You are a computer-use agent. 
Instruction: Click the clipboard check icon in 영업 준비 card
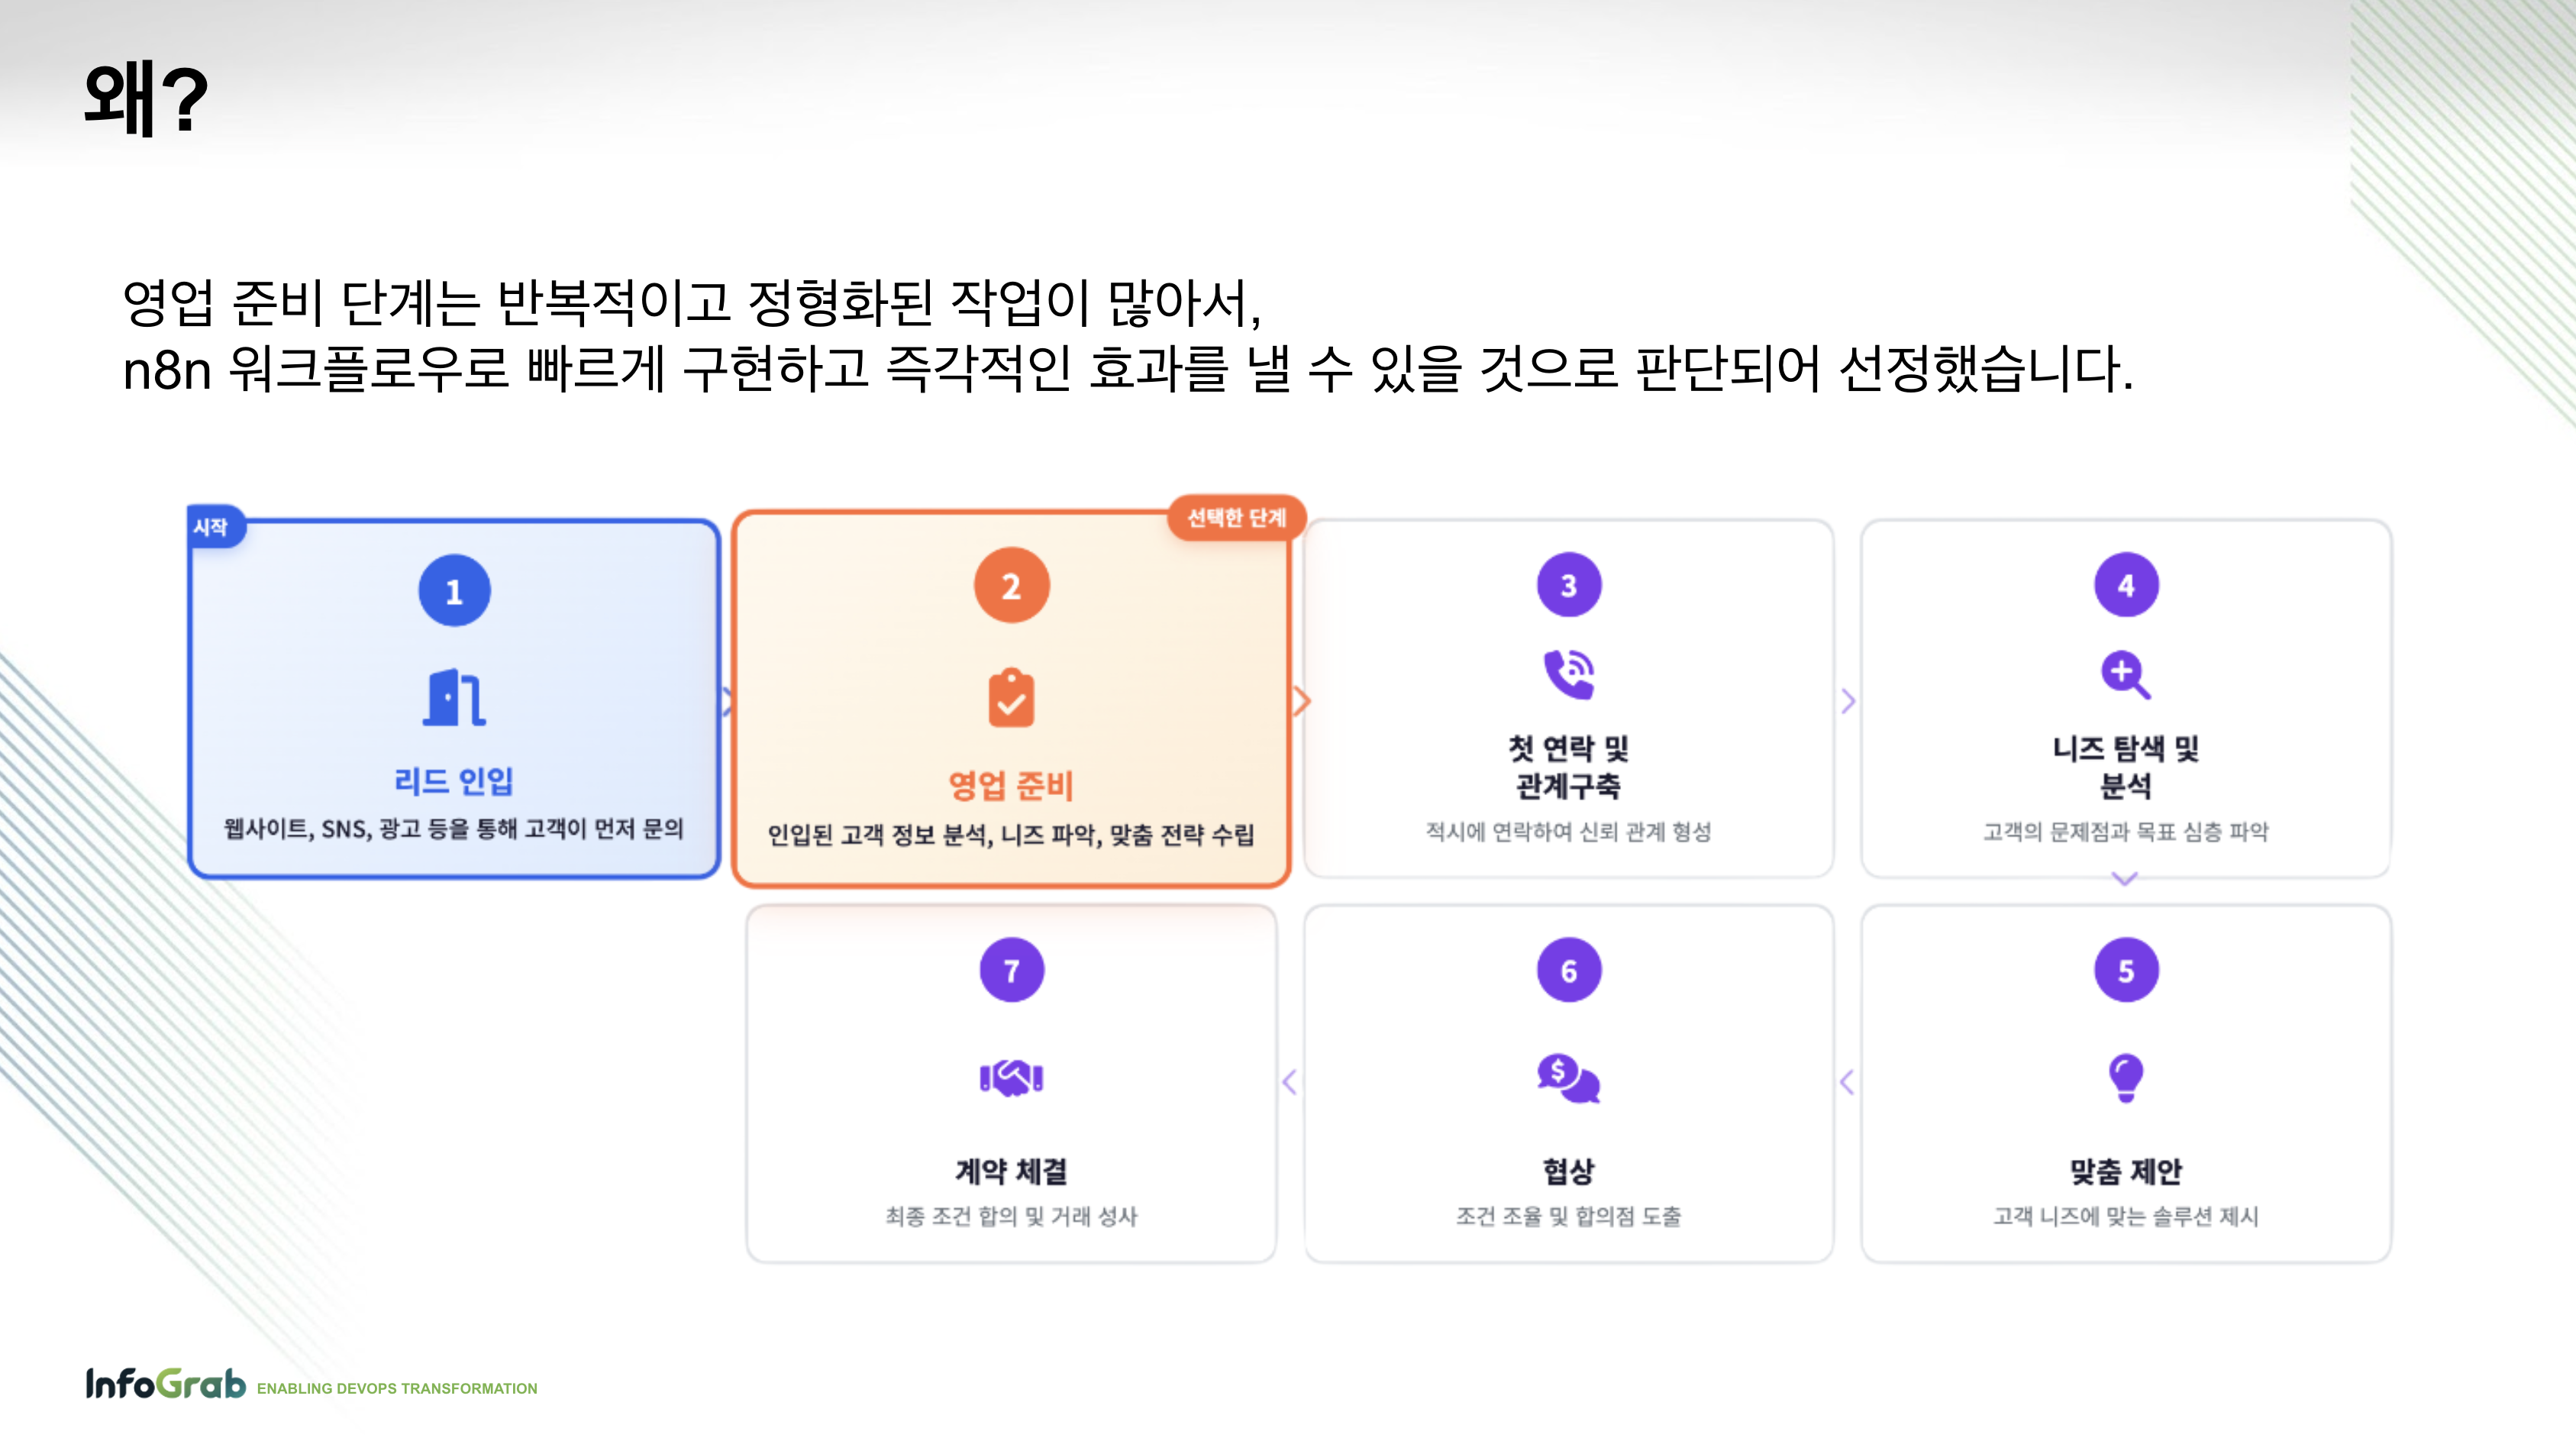[x=1011, y=697]
